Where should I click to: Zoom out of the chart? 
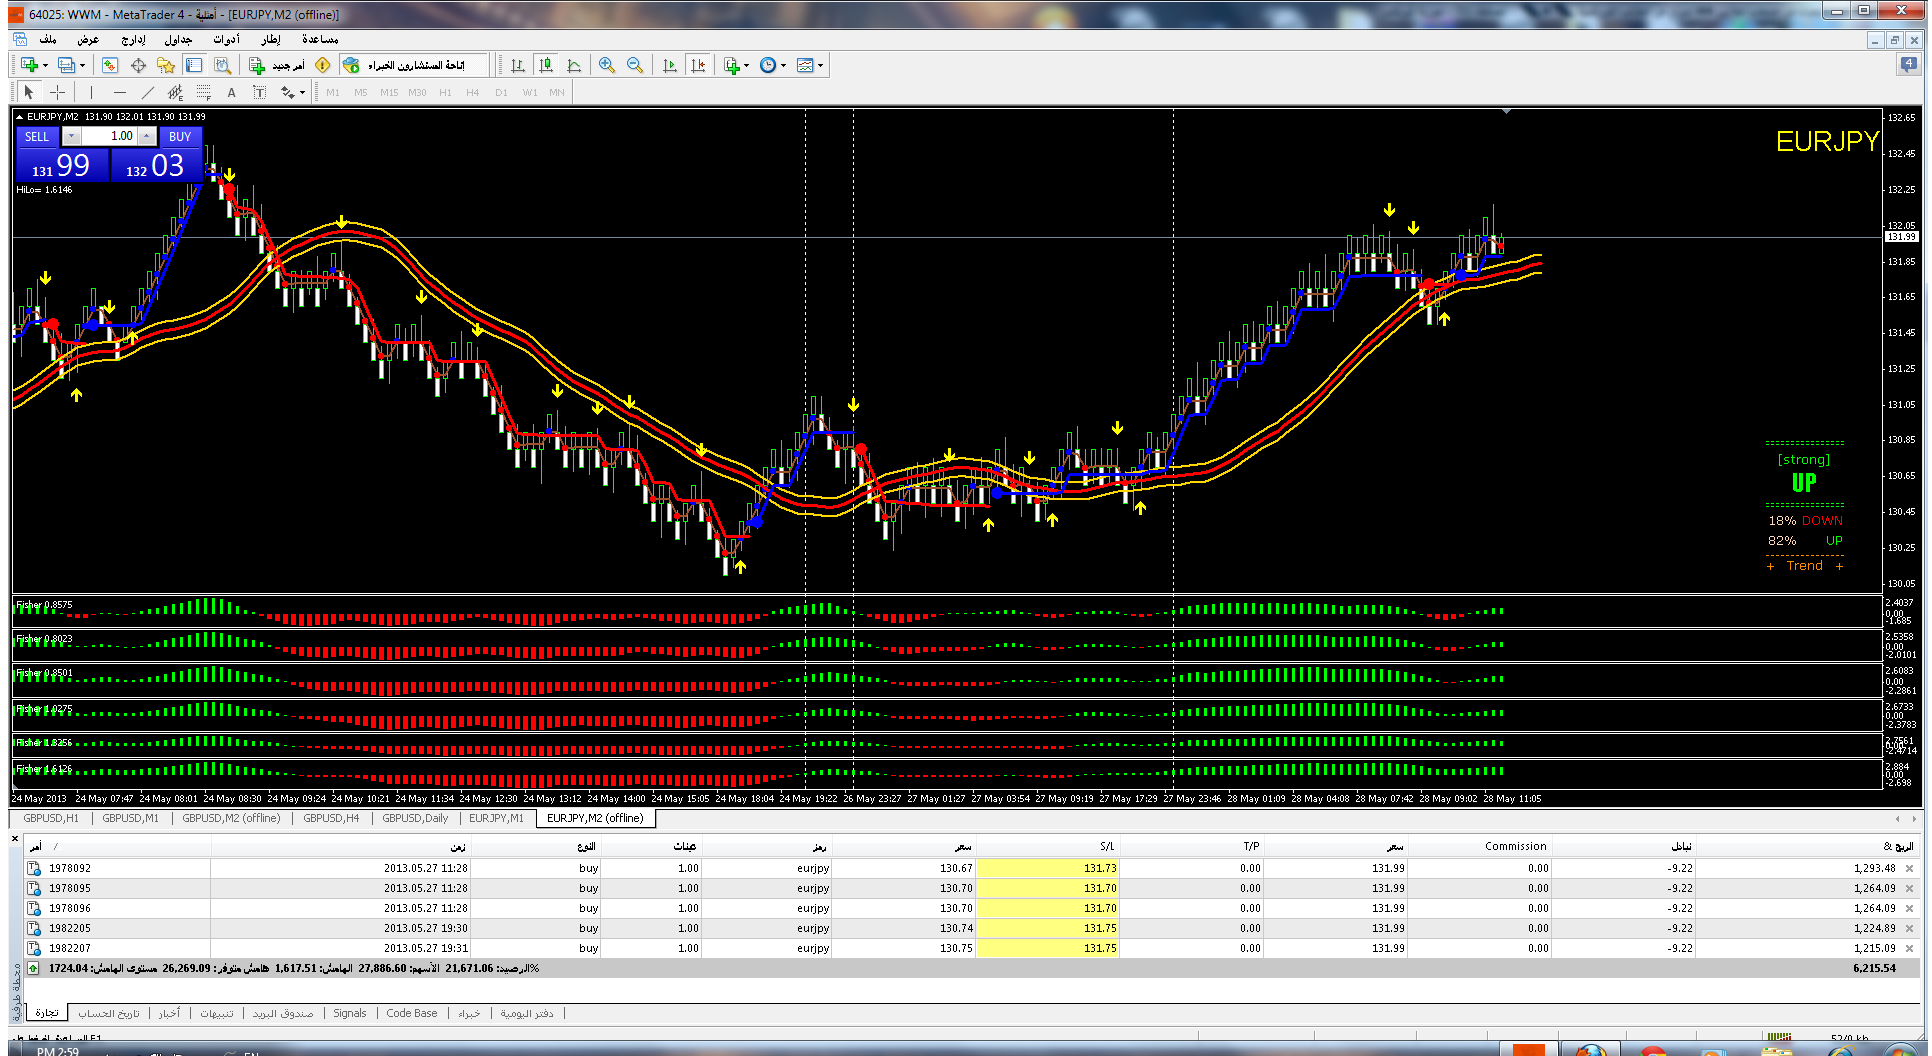(x=635, y=65)
